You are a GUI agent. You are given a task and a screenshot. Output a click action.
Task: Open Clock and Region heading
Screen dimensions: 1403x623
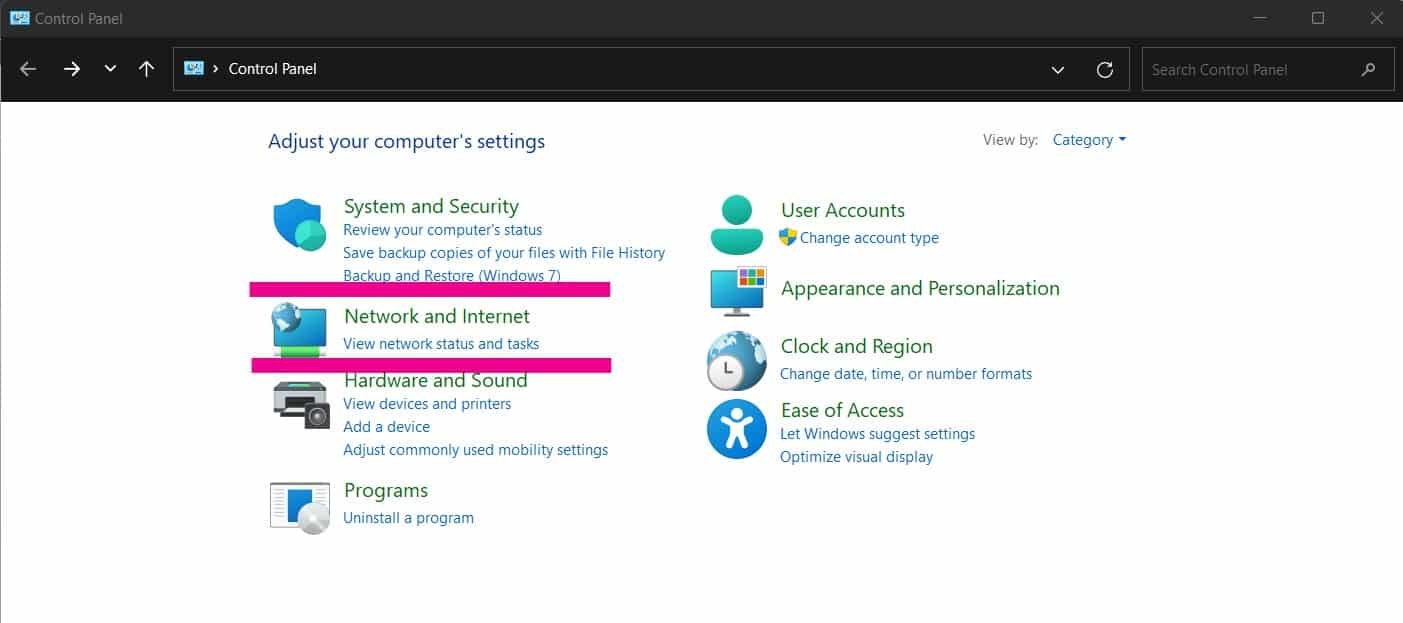pyautogui.click(x=857, y=346)
